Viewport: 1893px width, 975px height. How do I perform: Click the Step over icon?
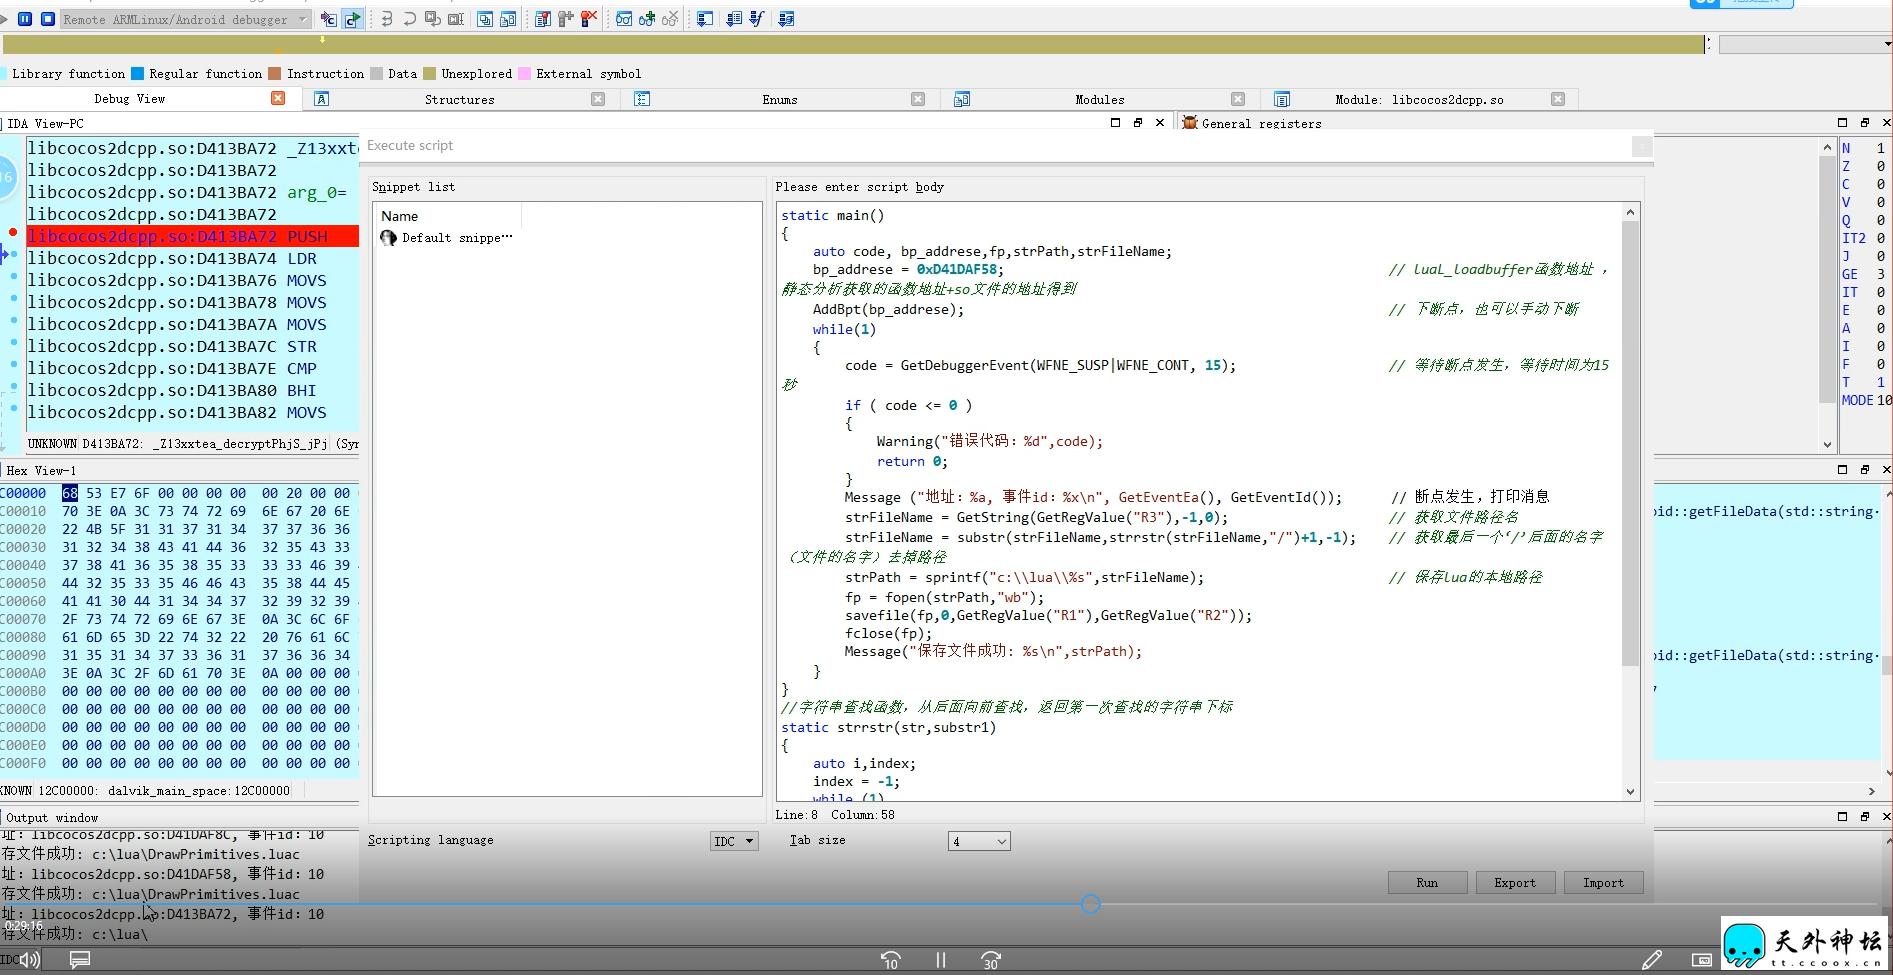tap(410, 19)
